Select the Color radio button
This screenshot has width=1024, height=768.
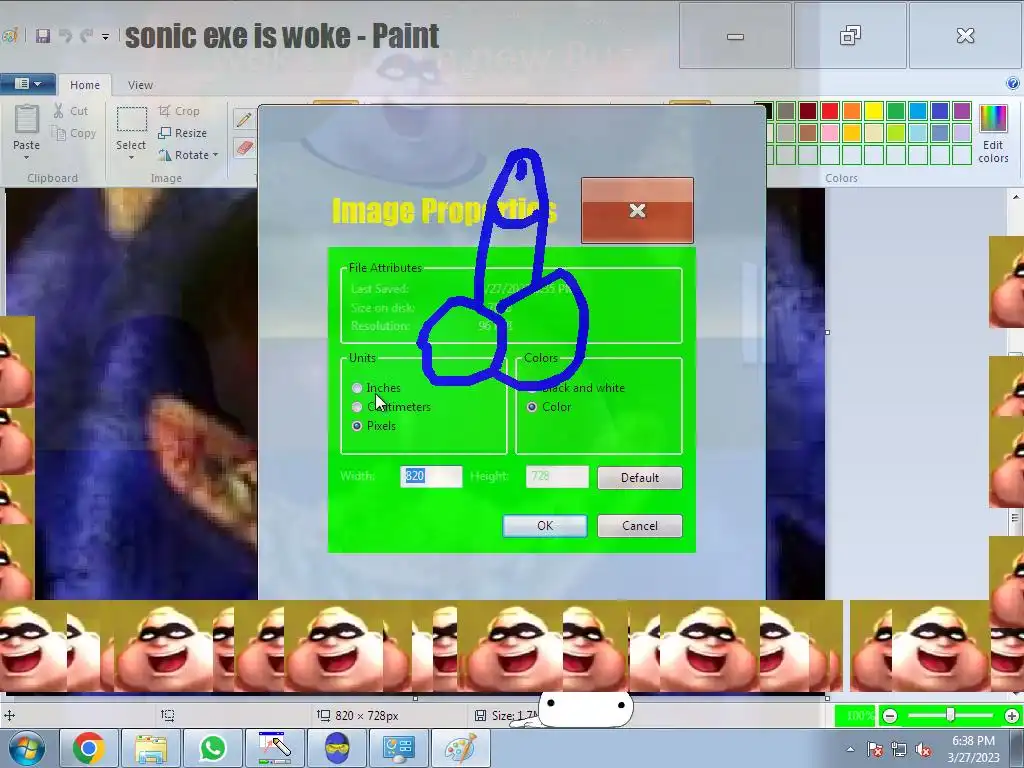pyautogui.click(x=532, y=407)
